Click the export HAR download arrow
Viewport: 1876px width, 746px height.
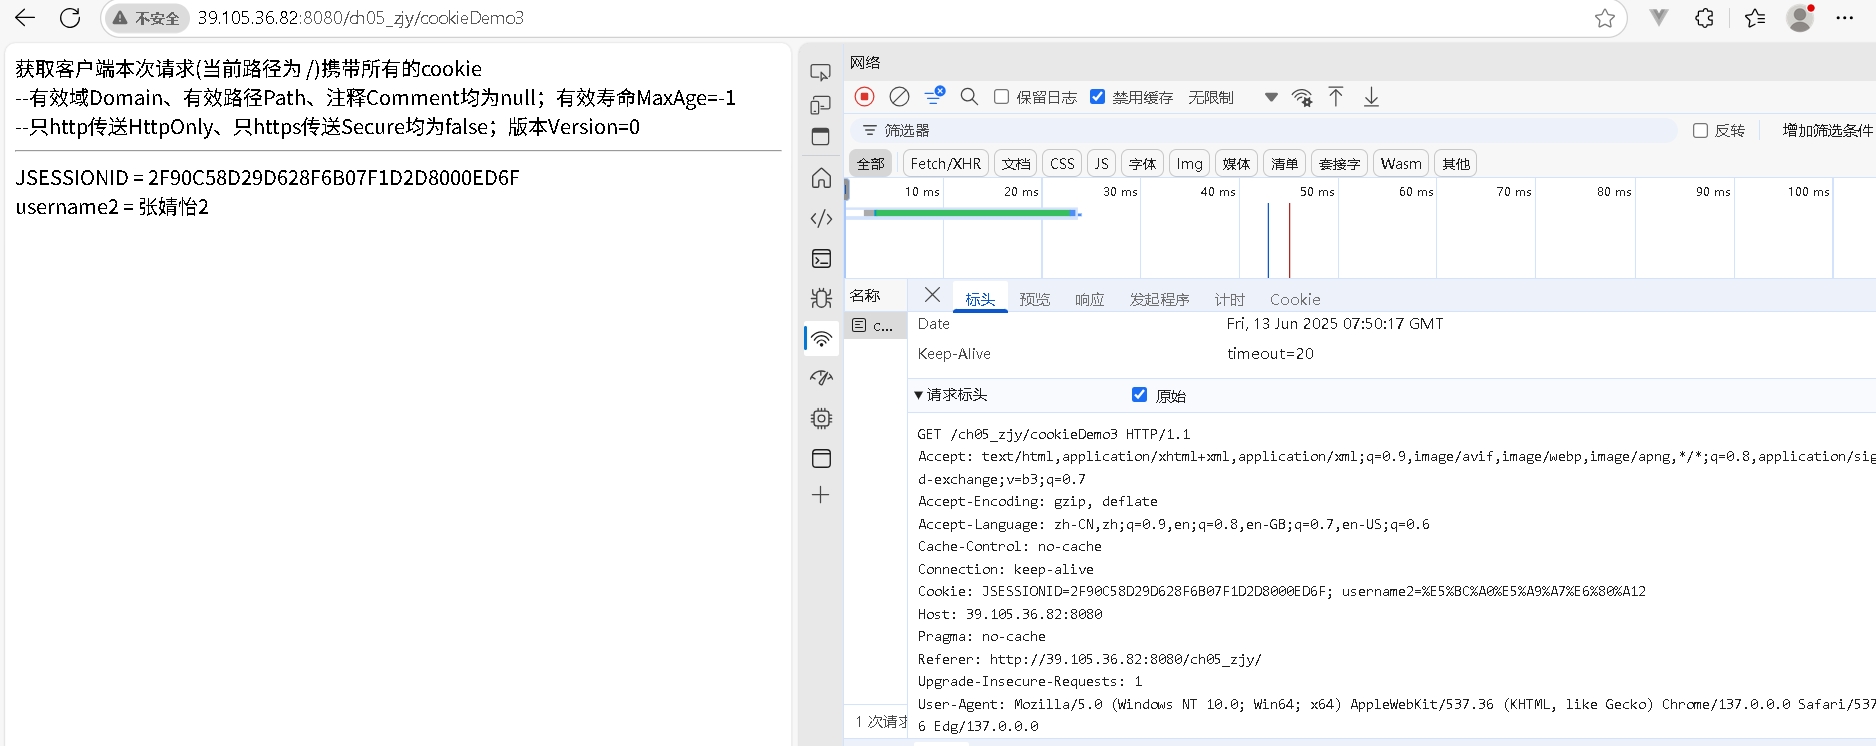click(x=1371, y=97)
